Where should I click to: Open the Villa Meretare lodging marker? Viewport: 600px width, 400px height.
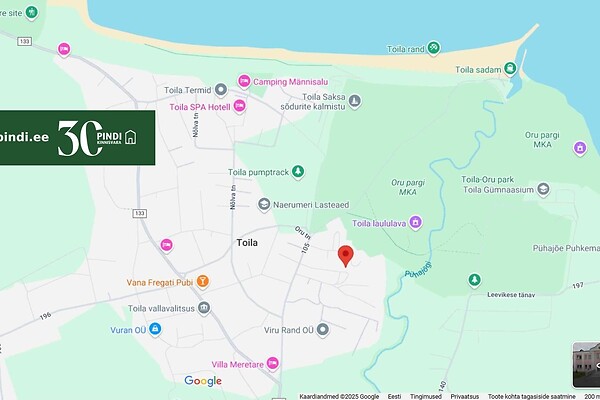(272, 363)
